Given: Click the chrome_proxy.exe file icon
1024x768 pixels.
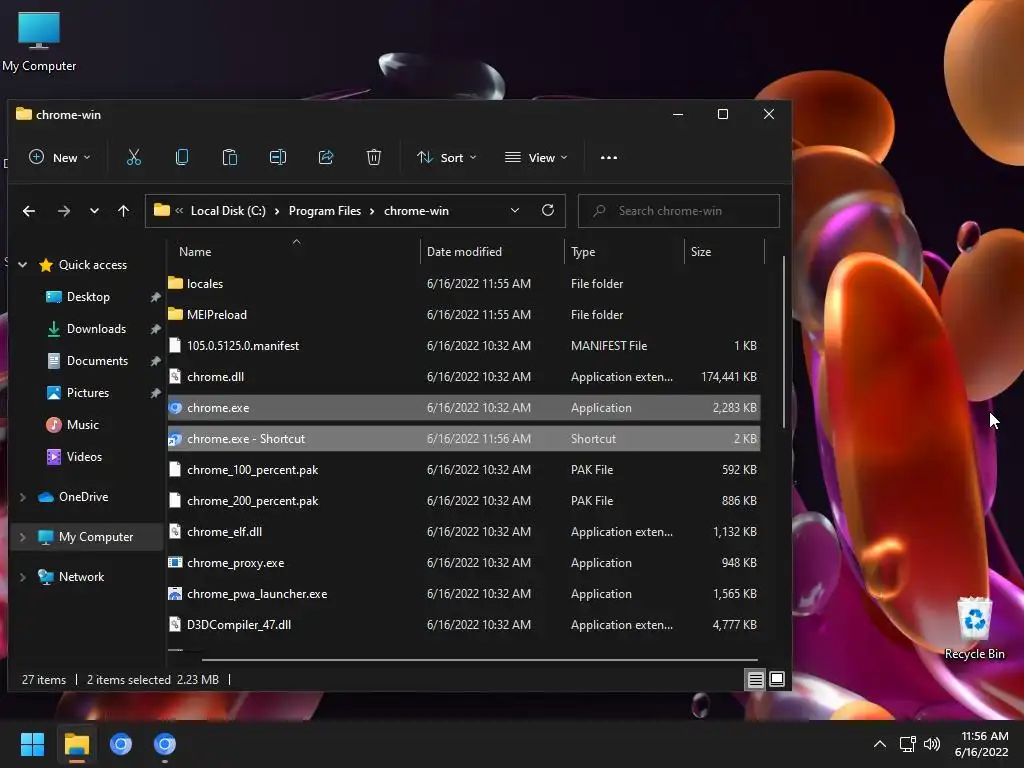Looking at the screenshot, I should 175,562.
